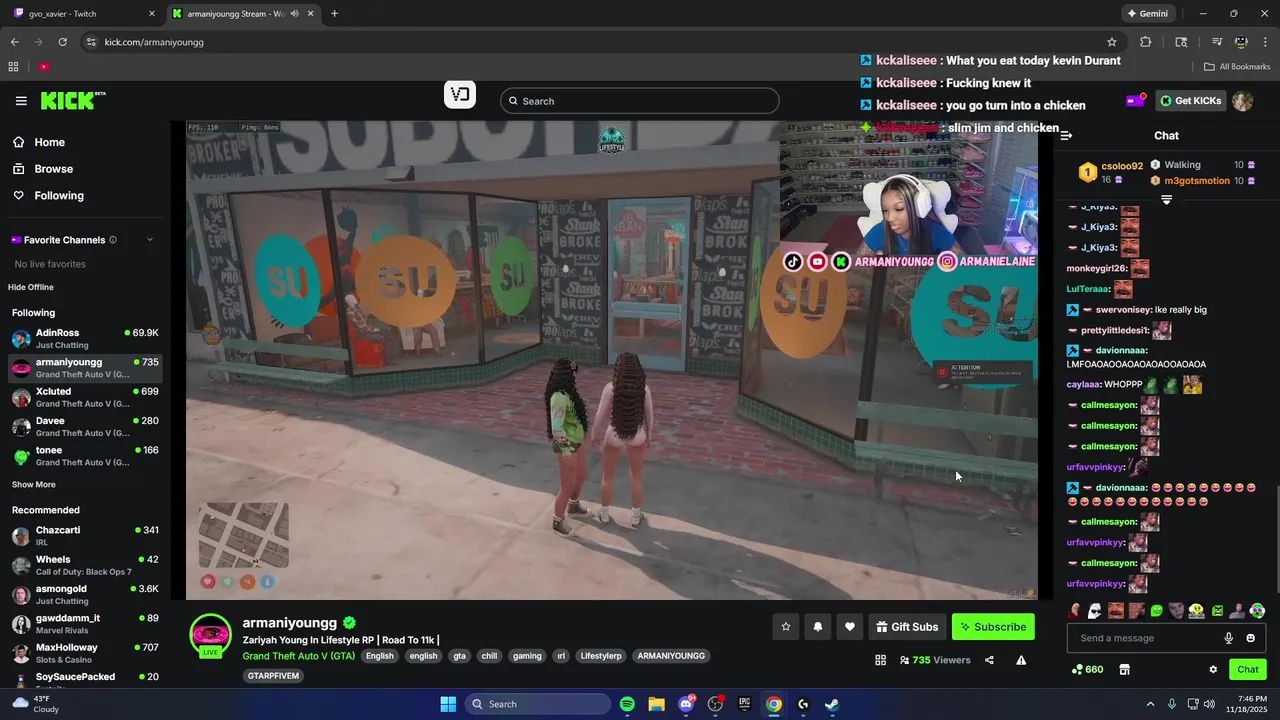Screen dimensions: 1280x720
Task: Open tonee channel in sidebar
Action: point(85,456)
